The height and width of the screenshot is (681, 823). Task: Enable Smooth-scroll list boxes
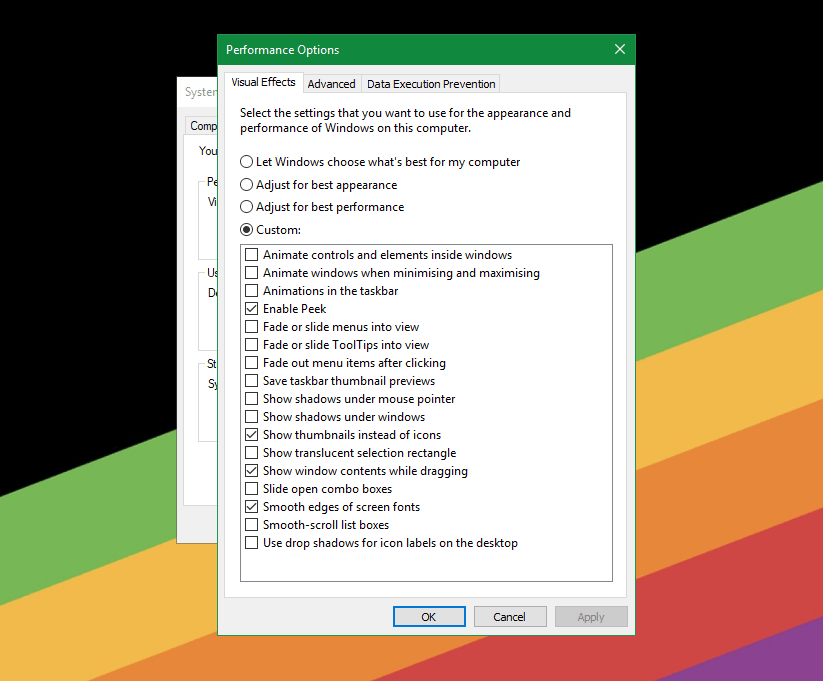[x=251, y=525]
